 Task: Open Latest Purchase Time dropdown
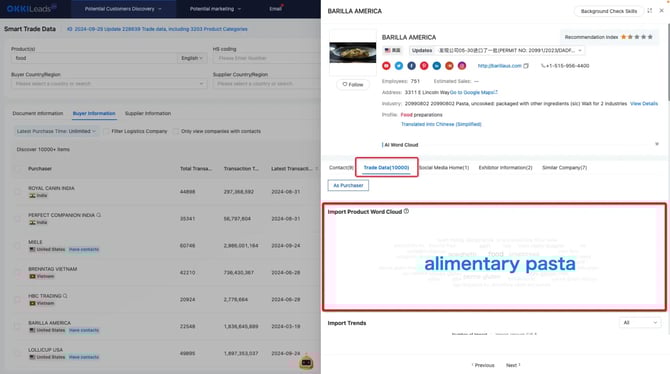coord(56,131)
